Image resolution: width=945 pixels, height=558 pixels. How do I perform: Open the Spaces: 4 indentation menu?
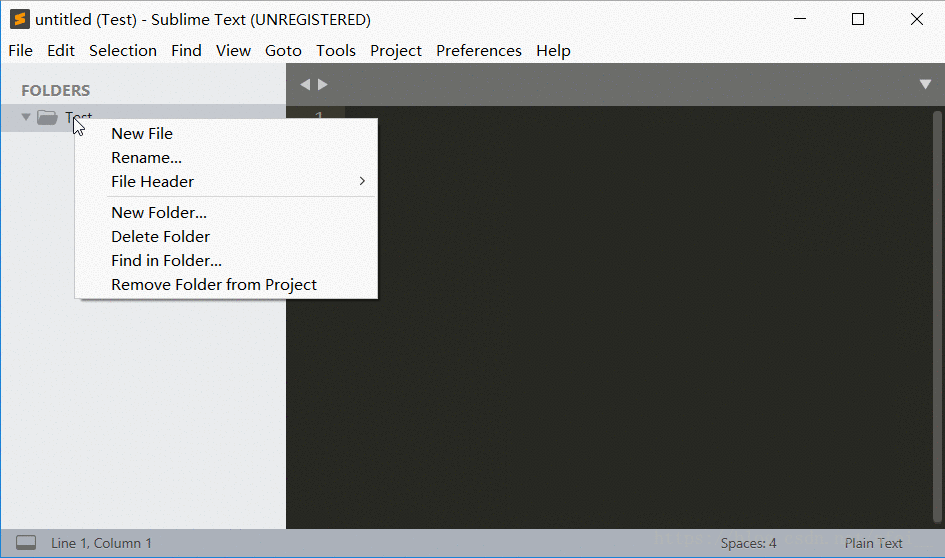tap(749, 543)
